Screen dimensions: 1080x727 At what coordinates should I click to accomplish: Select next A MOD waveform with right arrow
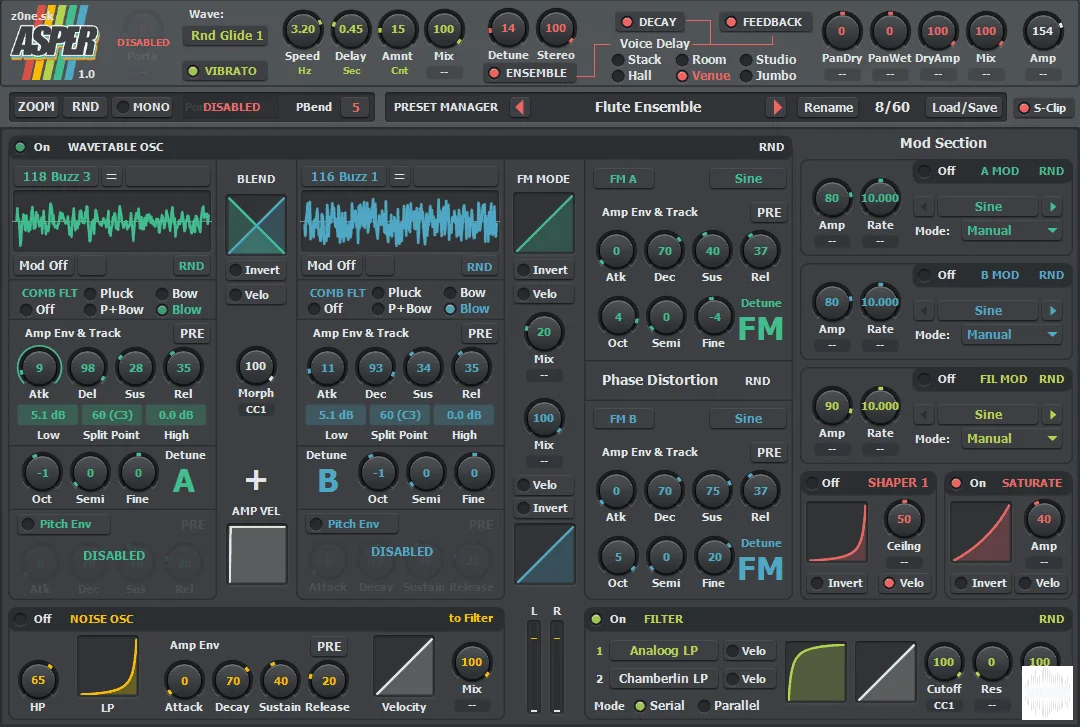tap(1052, 207)
